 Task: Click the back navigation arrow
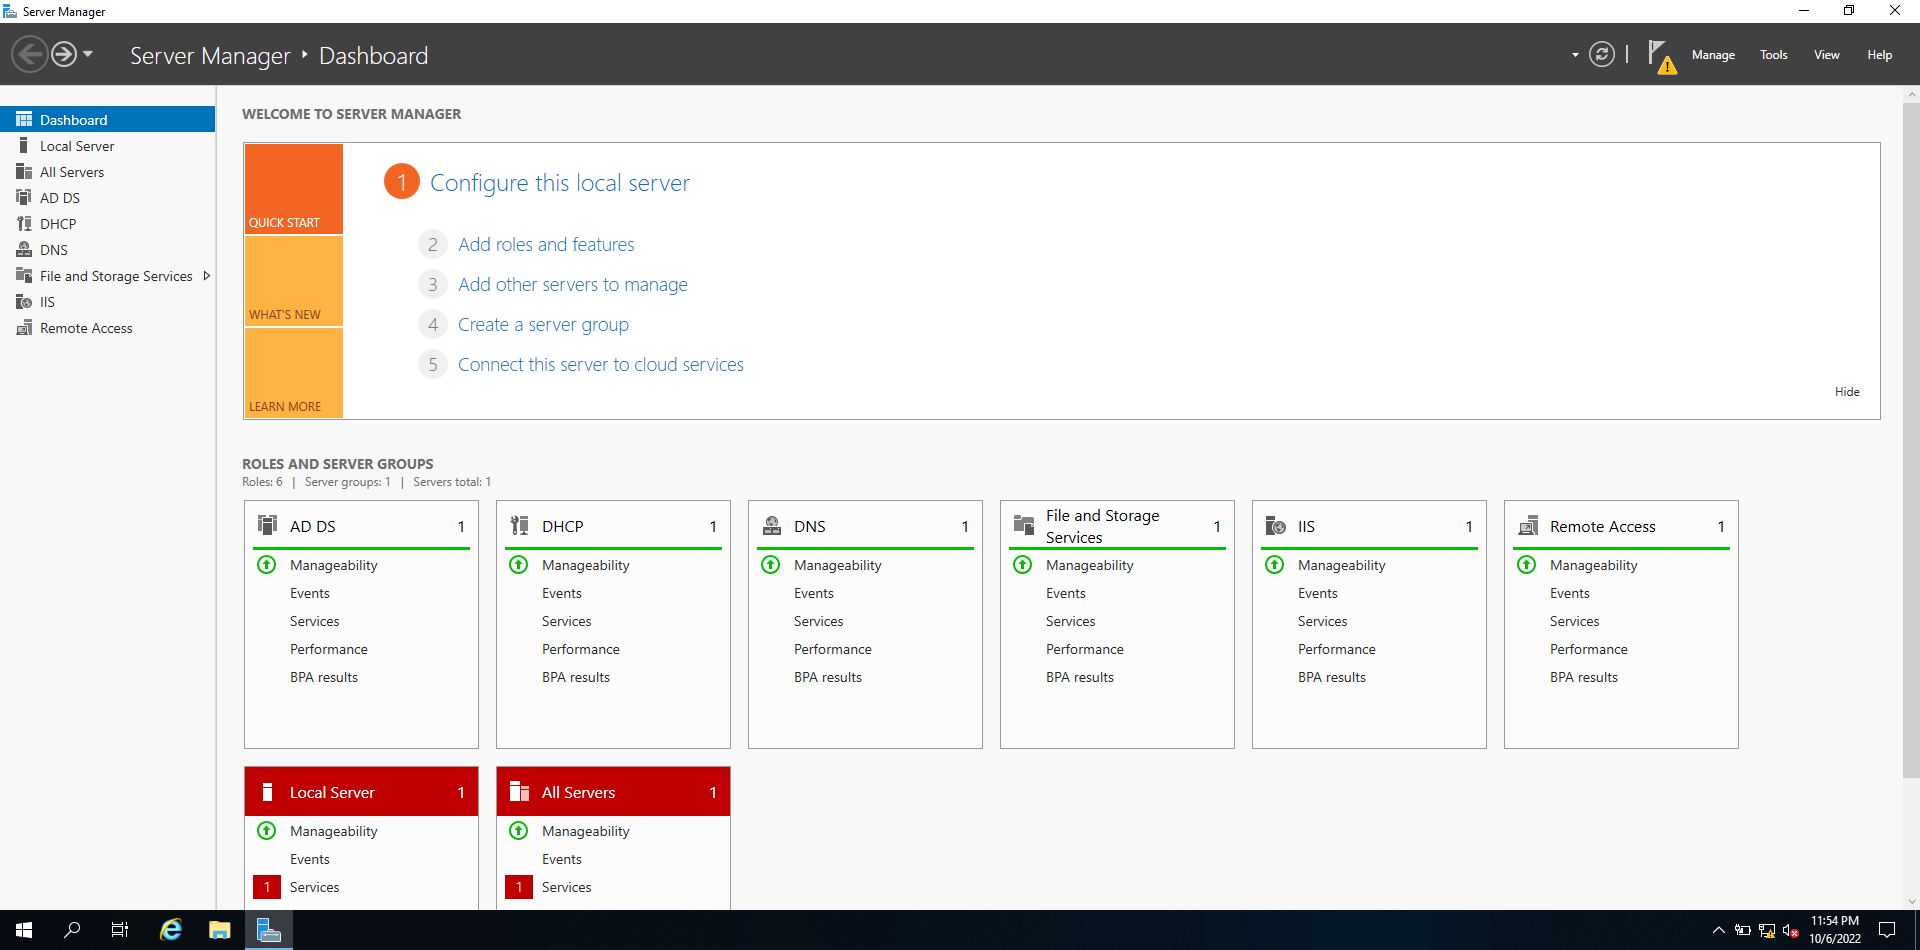tap(30, 54)
